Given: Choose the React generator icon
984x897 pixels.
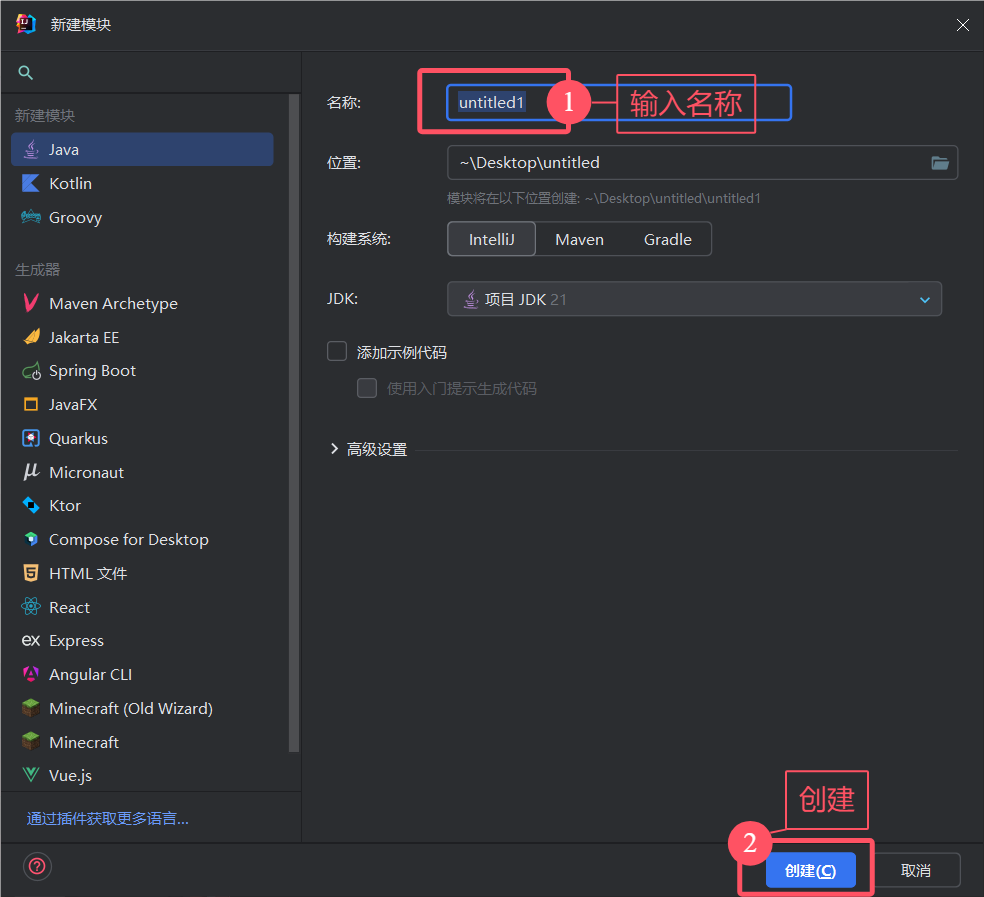Looking at the screenshot, I should pyautogui.click(x=31, y=608).
